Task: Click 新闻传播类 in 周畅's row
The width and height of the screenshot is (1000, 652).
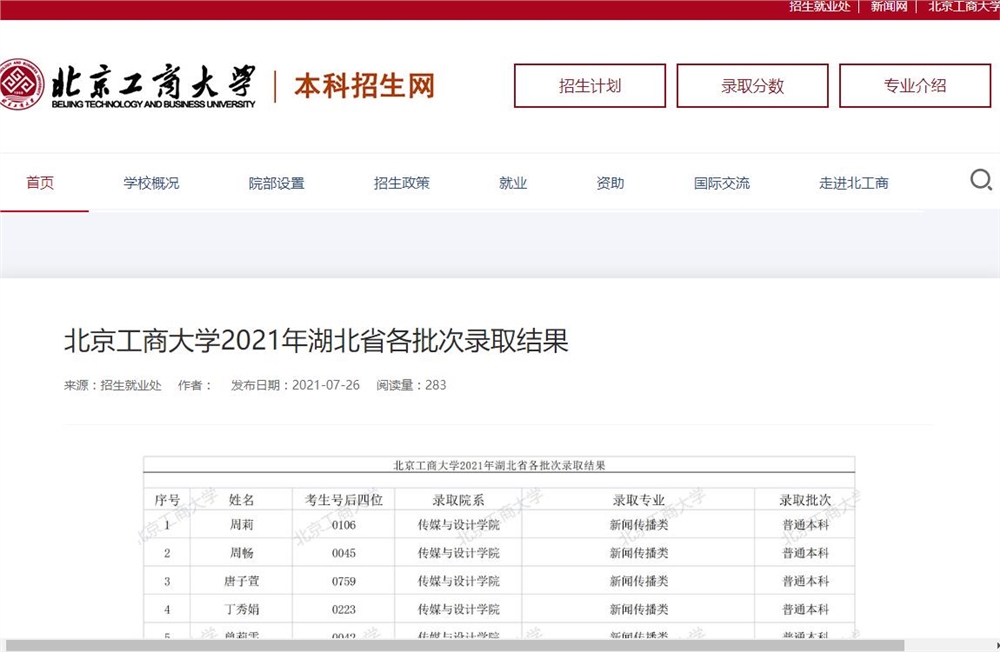Action: point(639,553)
